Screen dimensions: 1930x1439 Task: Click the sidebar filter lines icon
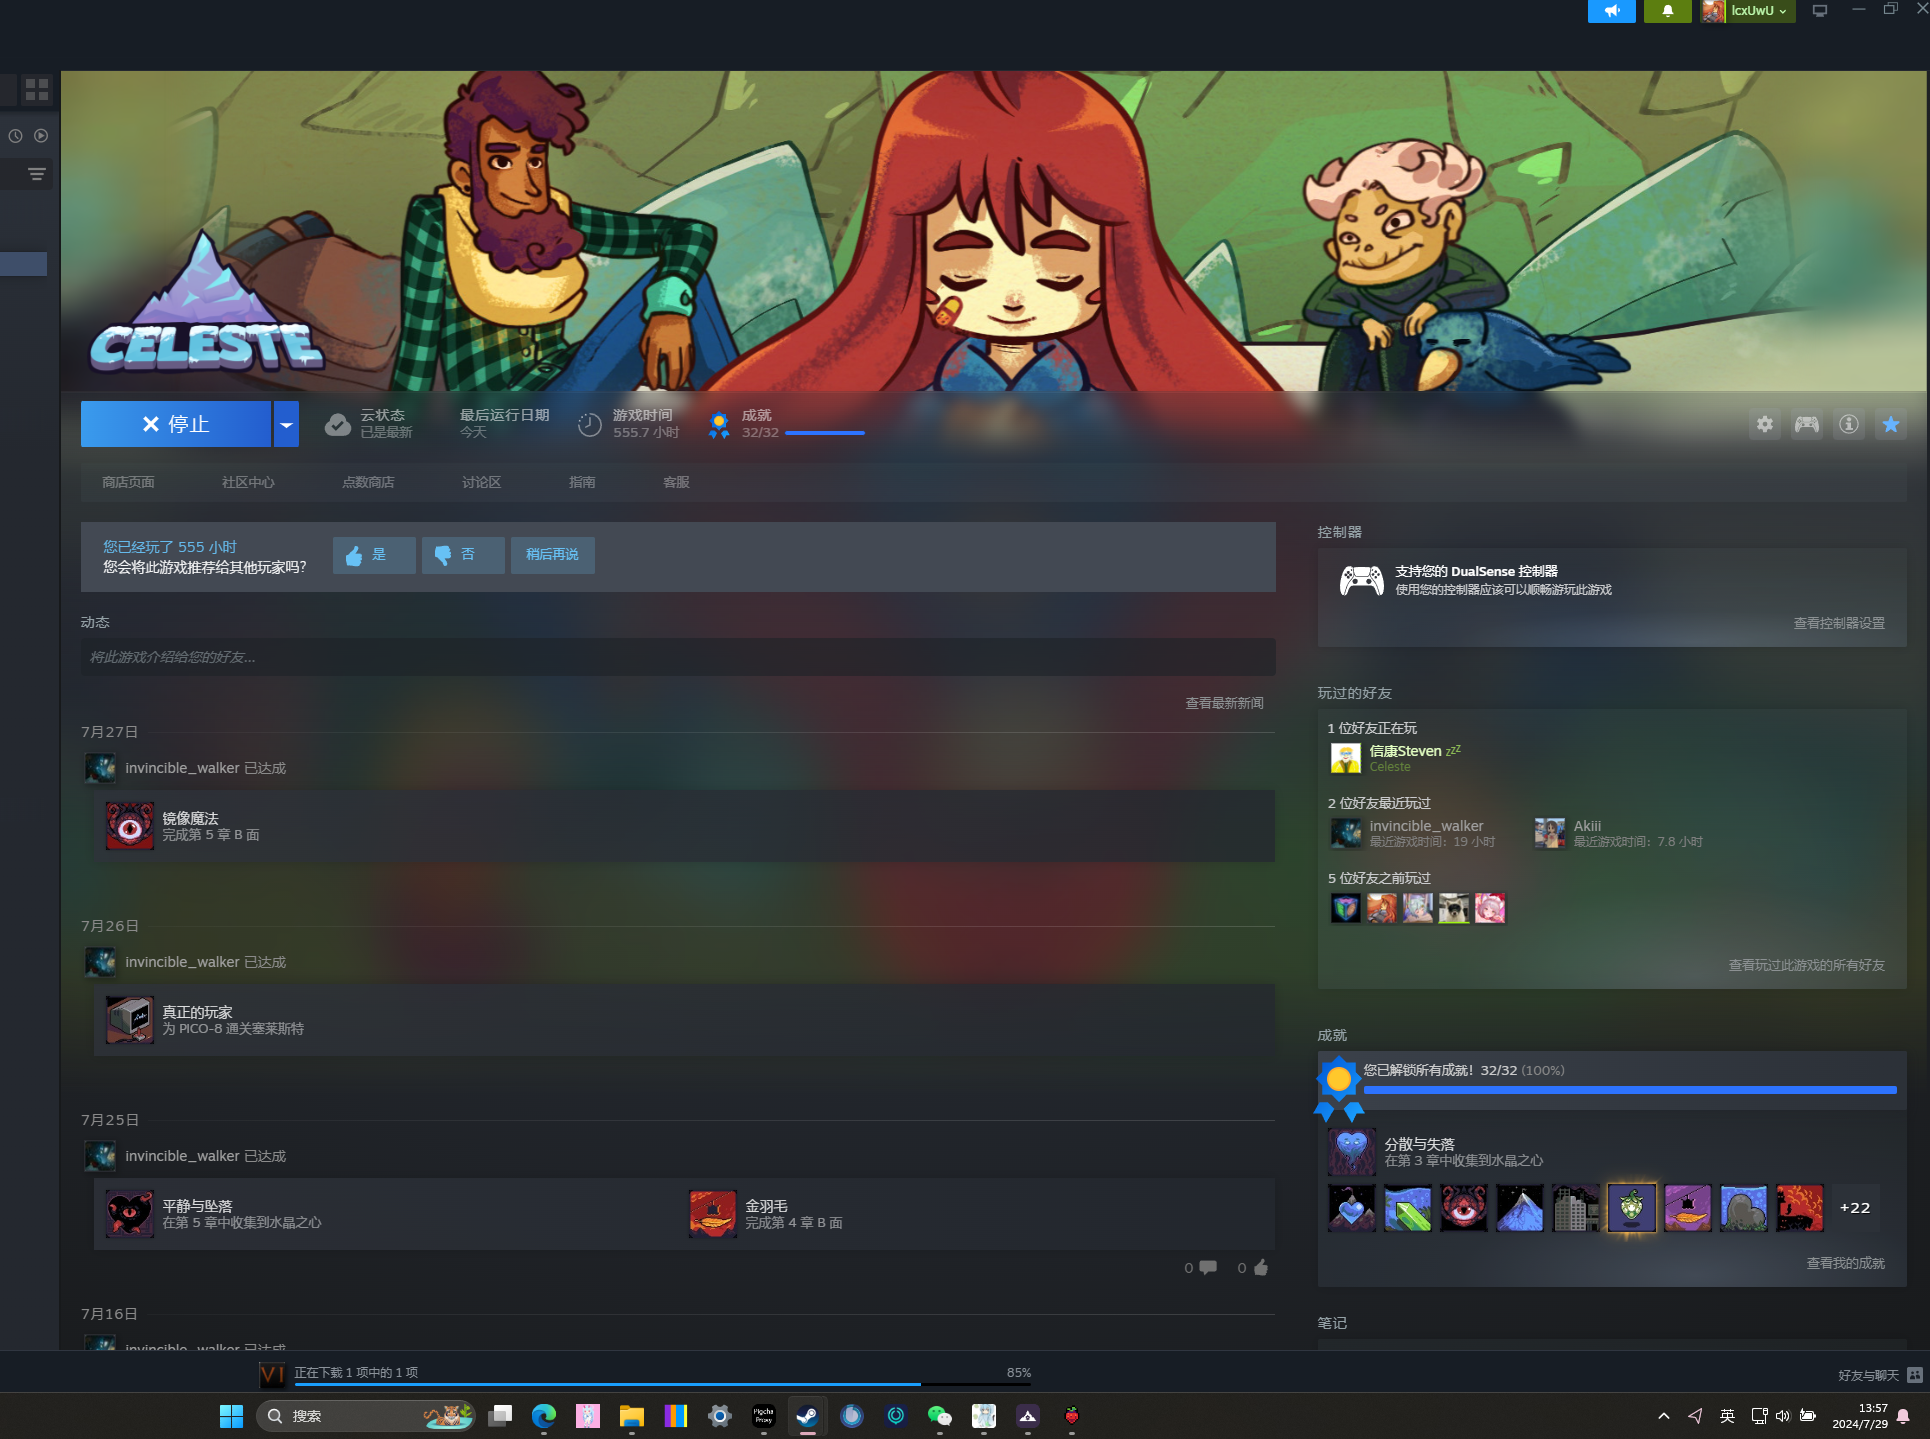37,174
